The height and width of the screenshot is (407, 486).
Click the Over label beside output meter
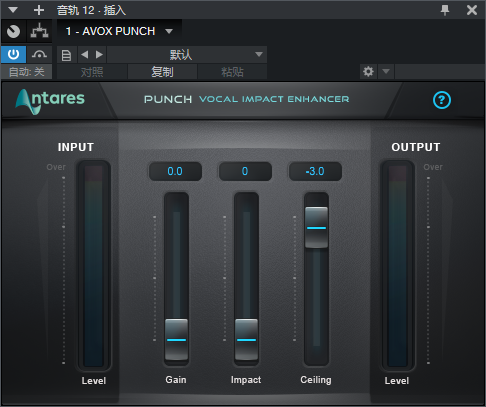pos(433,167)
